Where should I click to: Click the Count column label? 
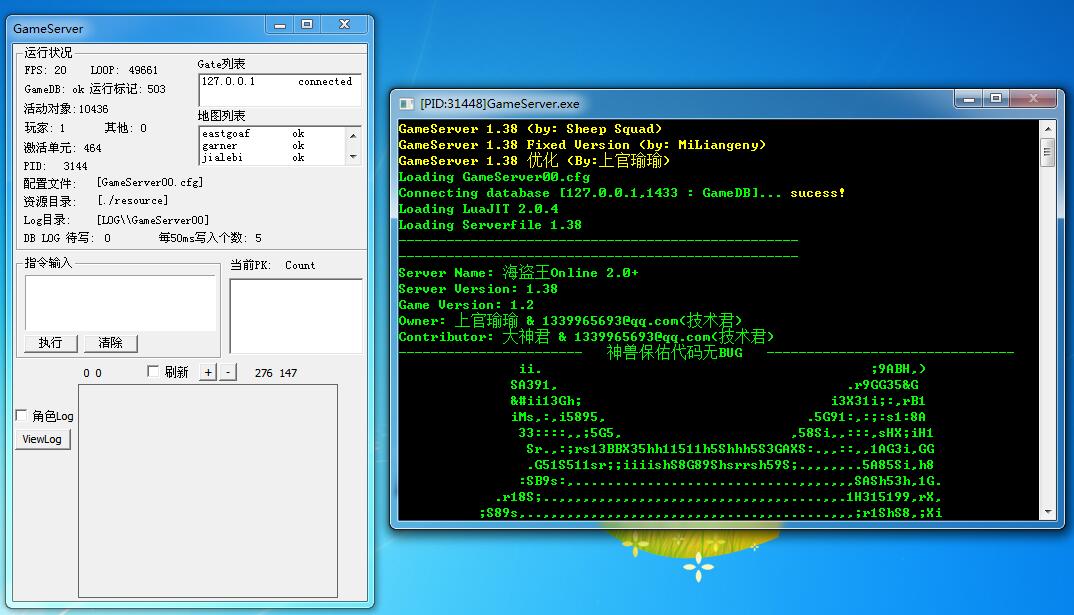pos(300,265)
